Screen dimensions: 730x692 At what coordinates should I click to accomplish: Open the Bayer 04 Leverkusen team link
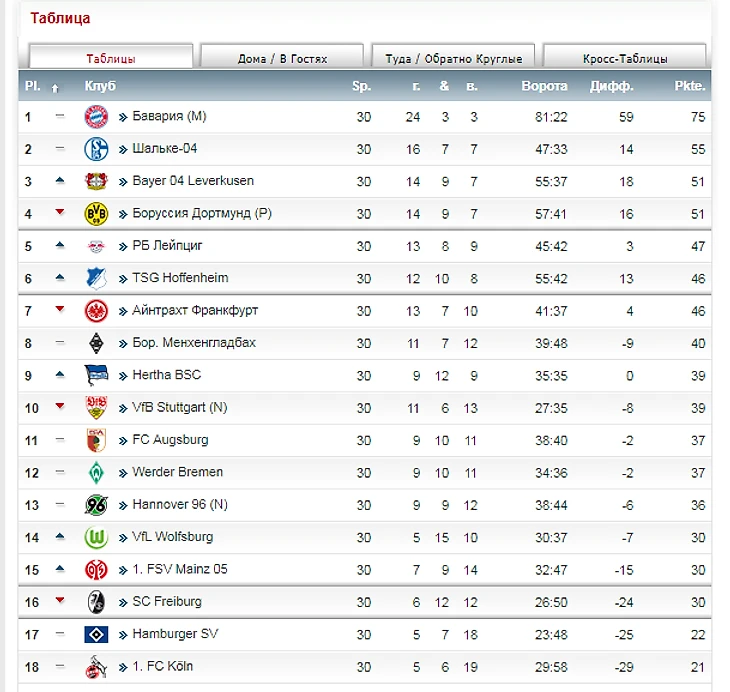[193, 181]
